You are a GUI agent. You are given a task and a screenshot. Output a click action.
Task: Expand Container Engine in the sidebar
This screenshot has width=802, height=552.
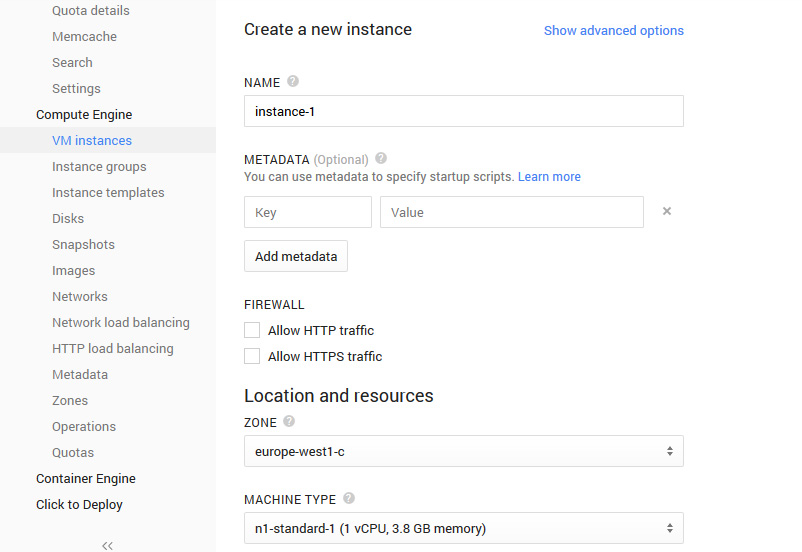86,479
